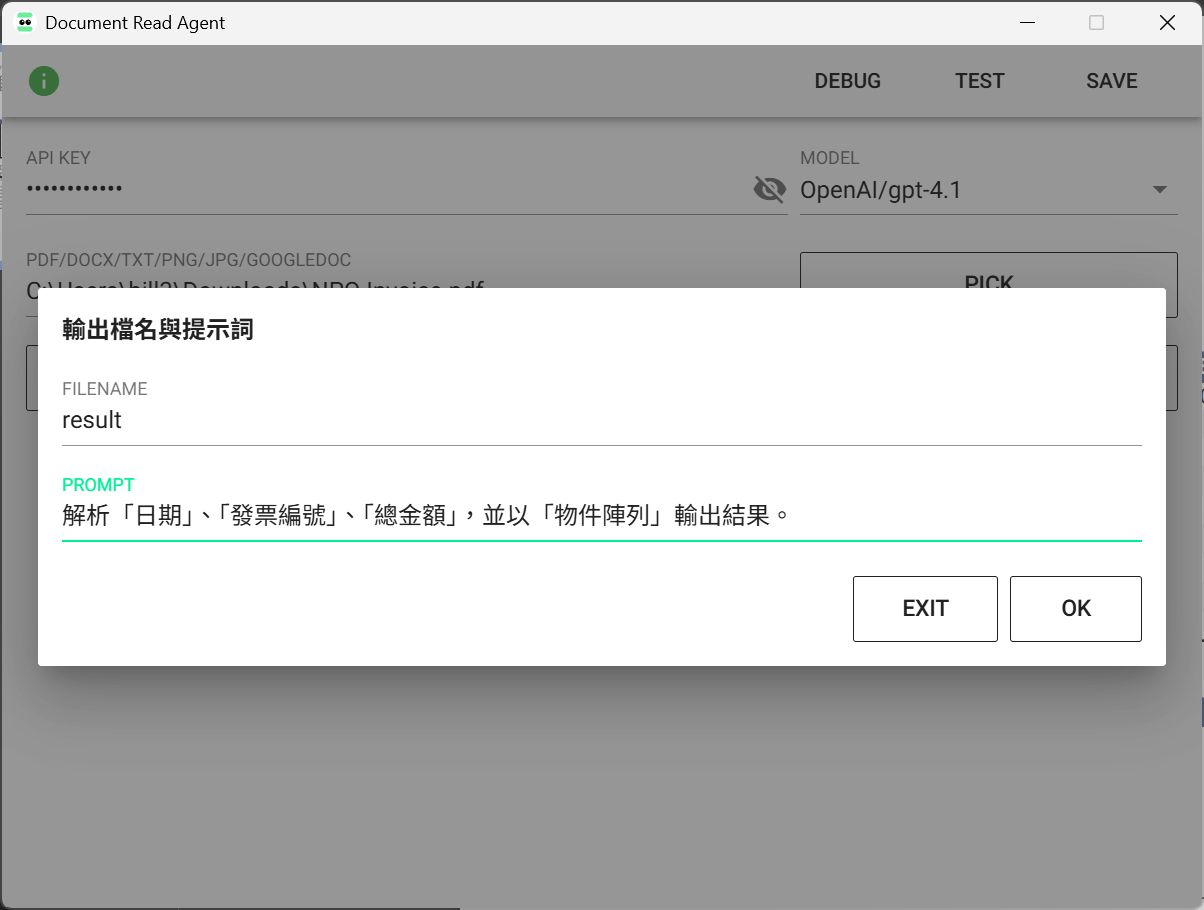Click the Document Read Agent title text
The height and width of the screenshot is (910, 1204).
click(135, 22)
